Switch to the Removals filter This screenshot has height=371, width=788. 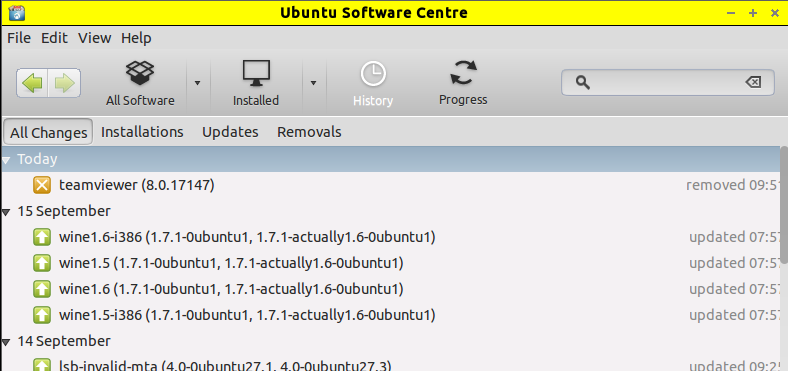point(309,132)
